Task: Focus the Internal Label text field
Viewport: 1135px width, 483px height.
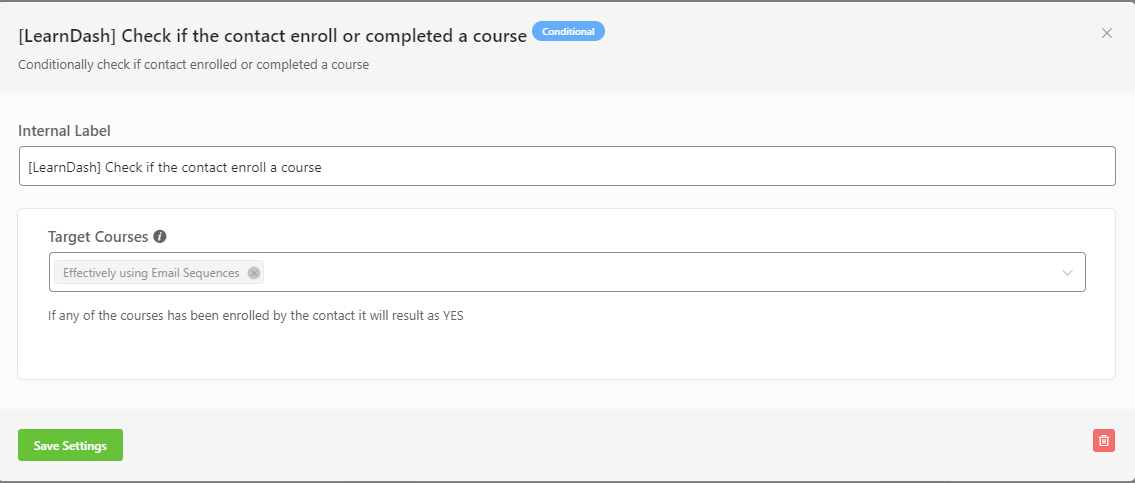Action: 567,167
